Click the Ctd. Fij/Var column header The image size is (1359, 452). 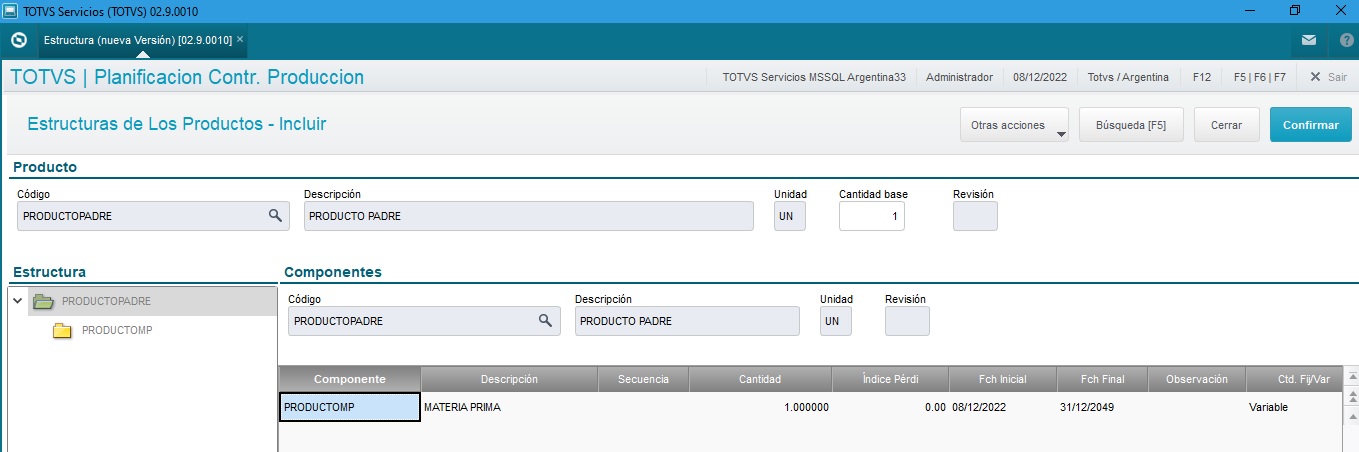1294,379
